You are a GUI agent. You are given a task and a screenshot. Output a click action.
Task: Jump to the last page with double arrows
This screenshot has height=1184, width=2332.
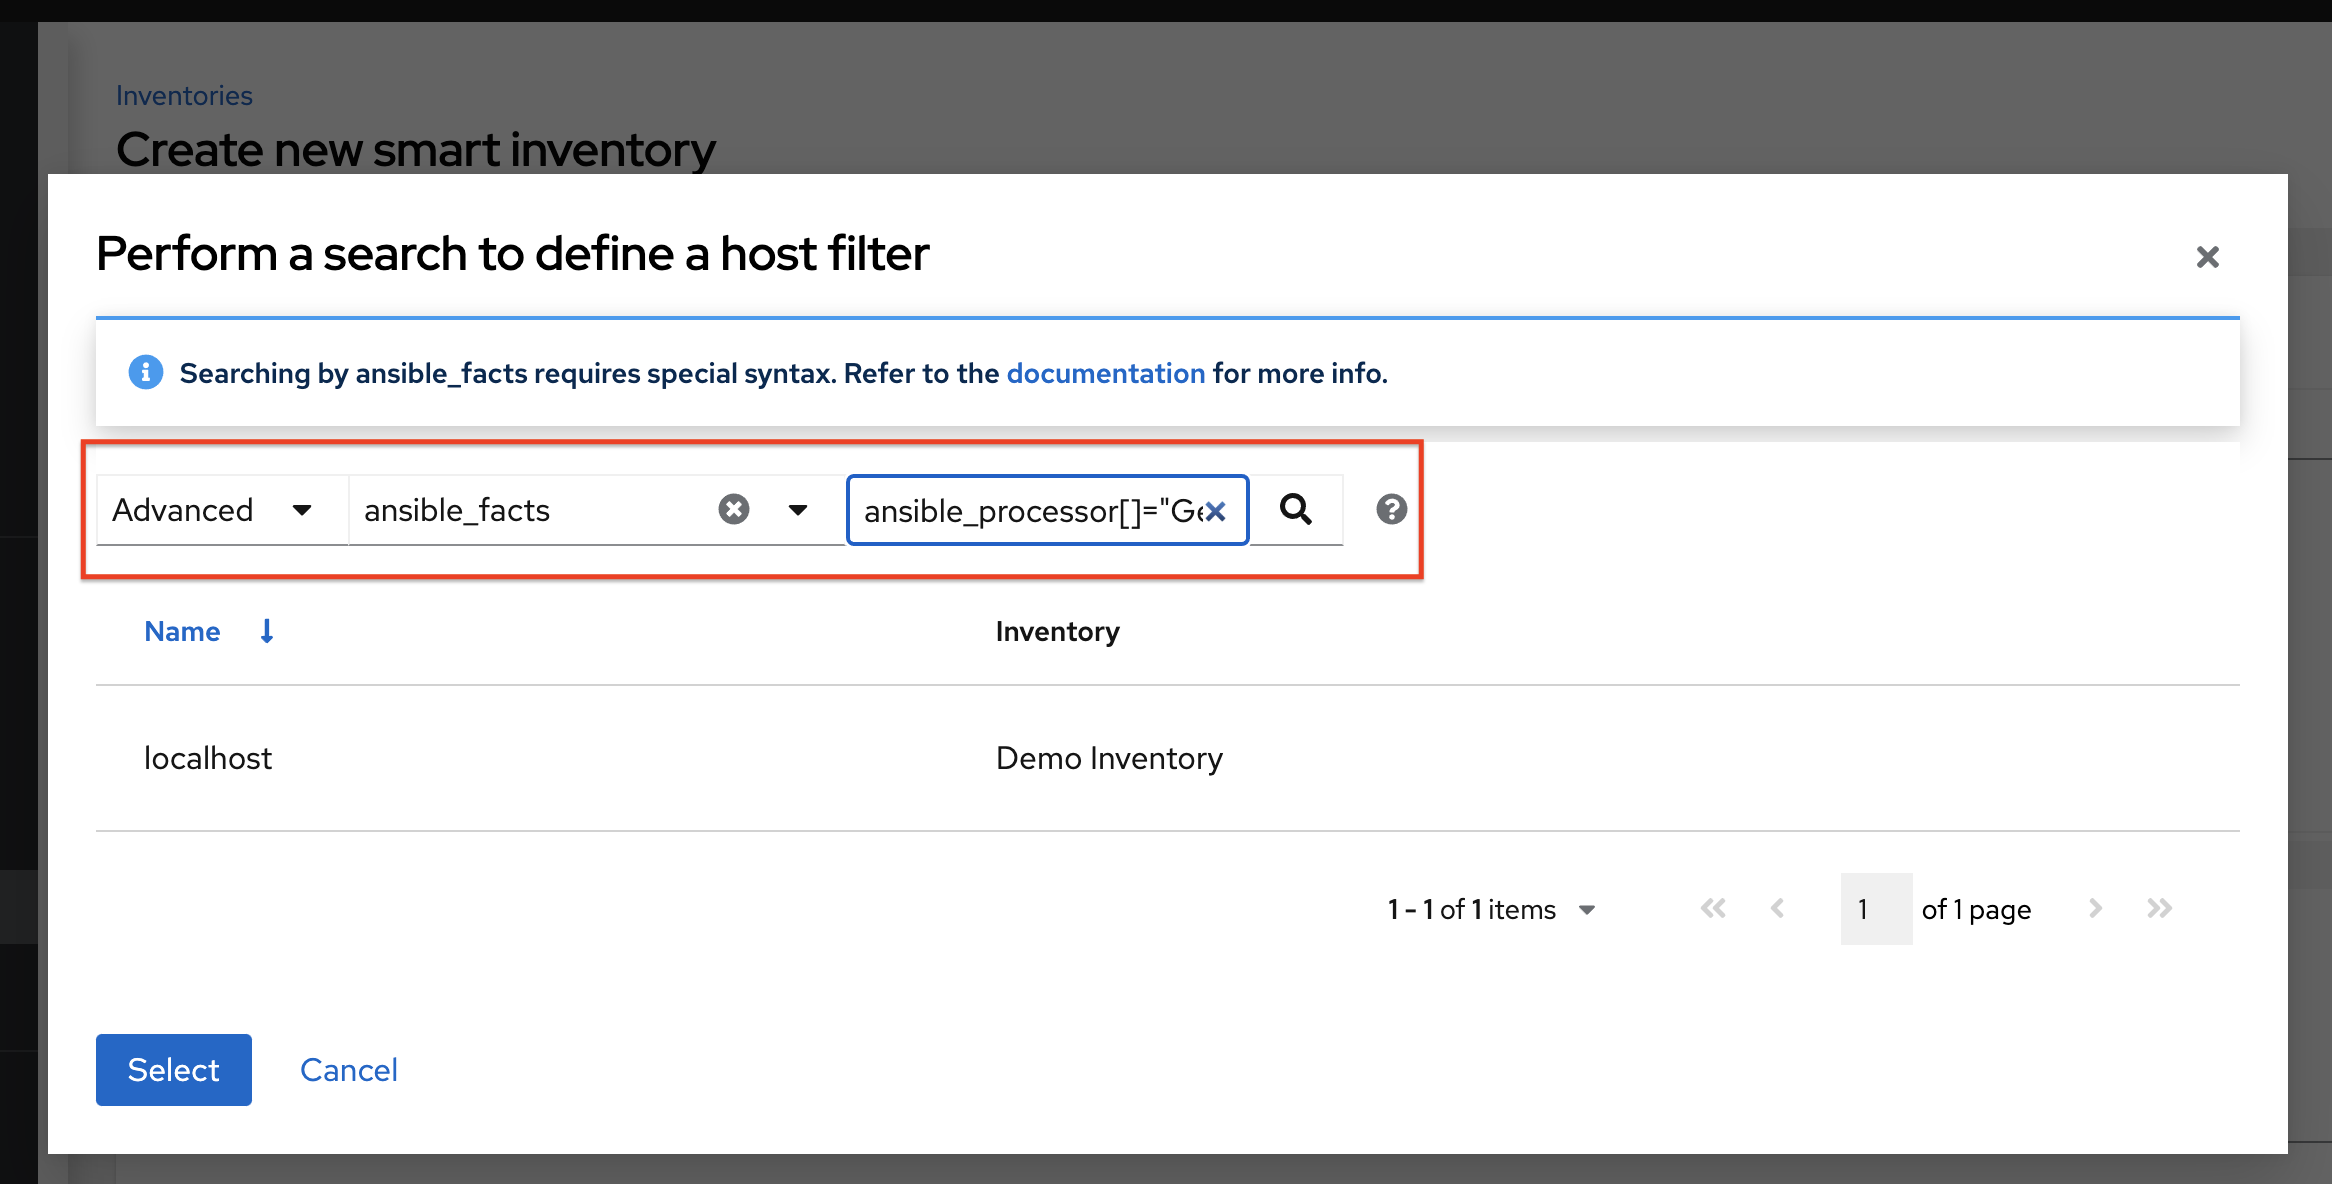click(2159, 908)
